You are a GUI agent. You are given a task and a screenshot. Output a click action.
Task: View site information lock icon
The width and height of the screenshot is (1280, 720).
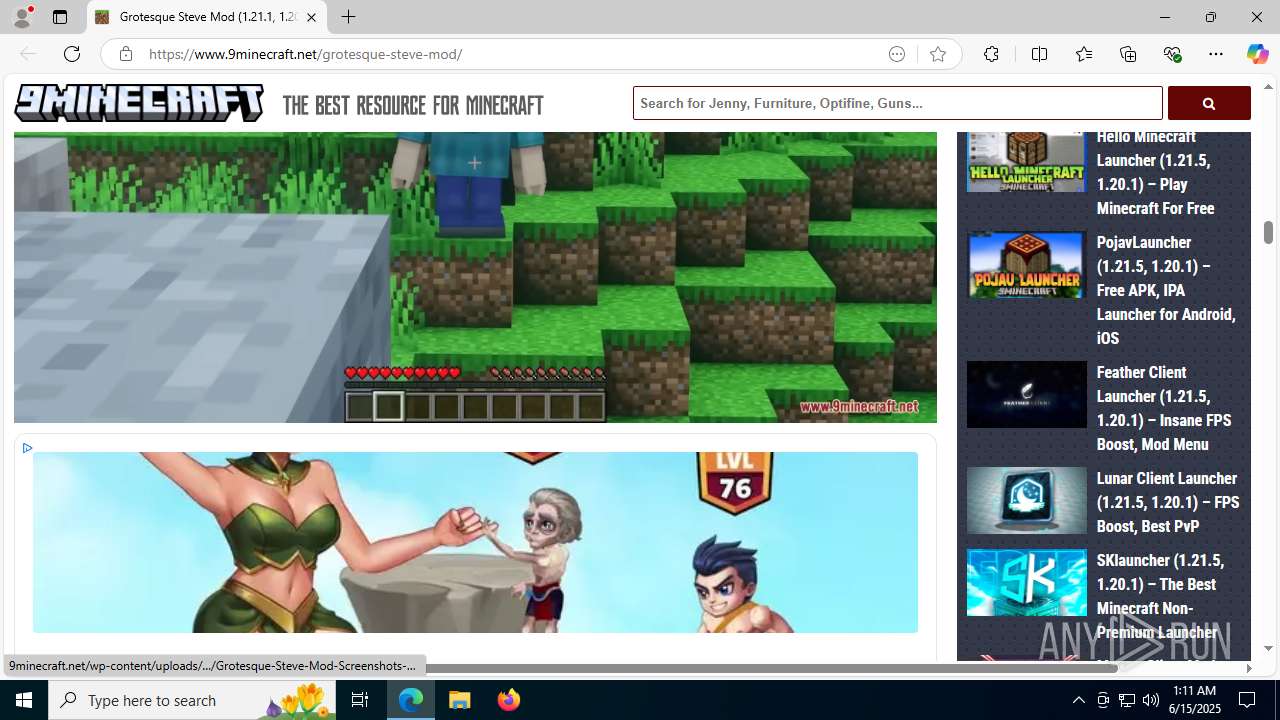125,54
